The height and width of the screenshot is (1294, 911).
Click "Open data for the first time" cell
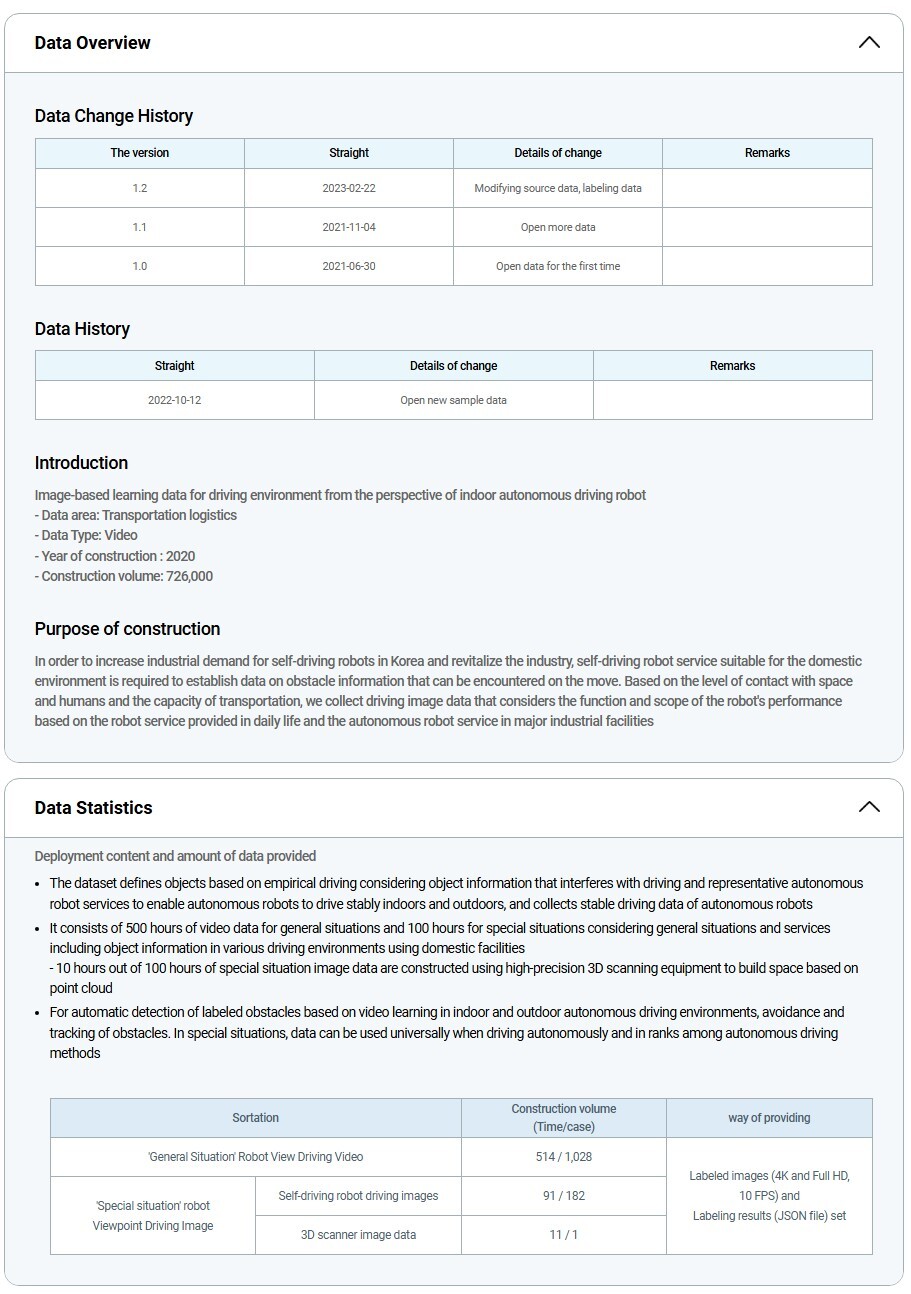(x=558, y=266)
